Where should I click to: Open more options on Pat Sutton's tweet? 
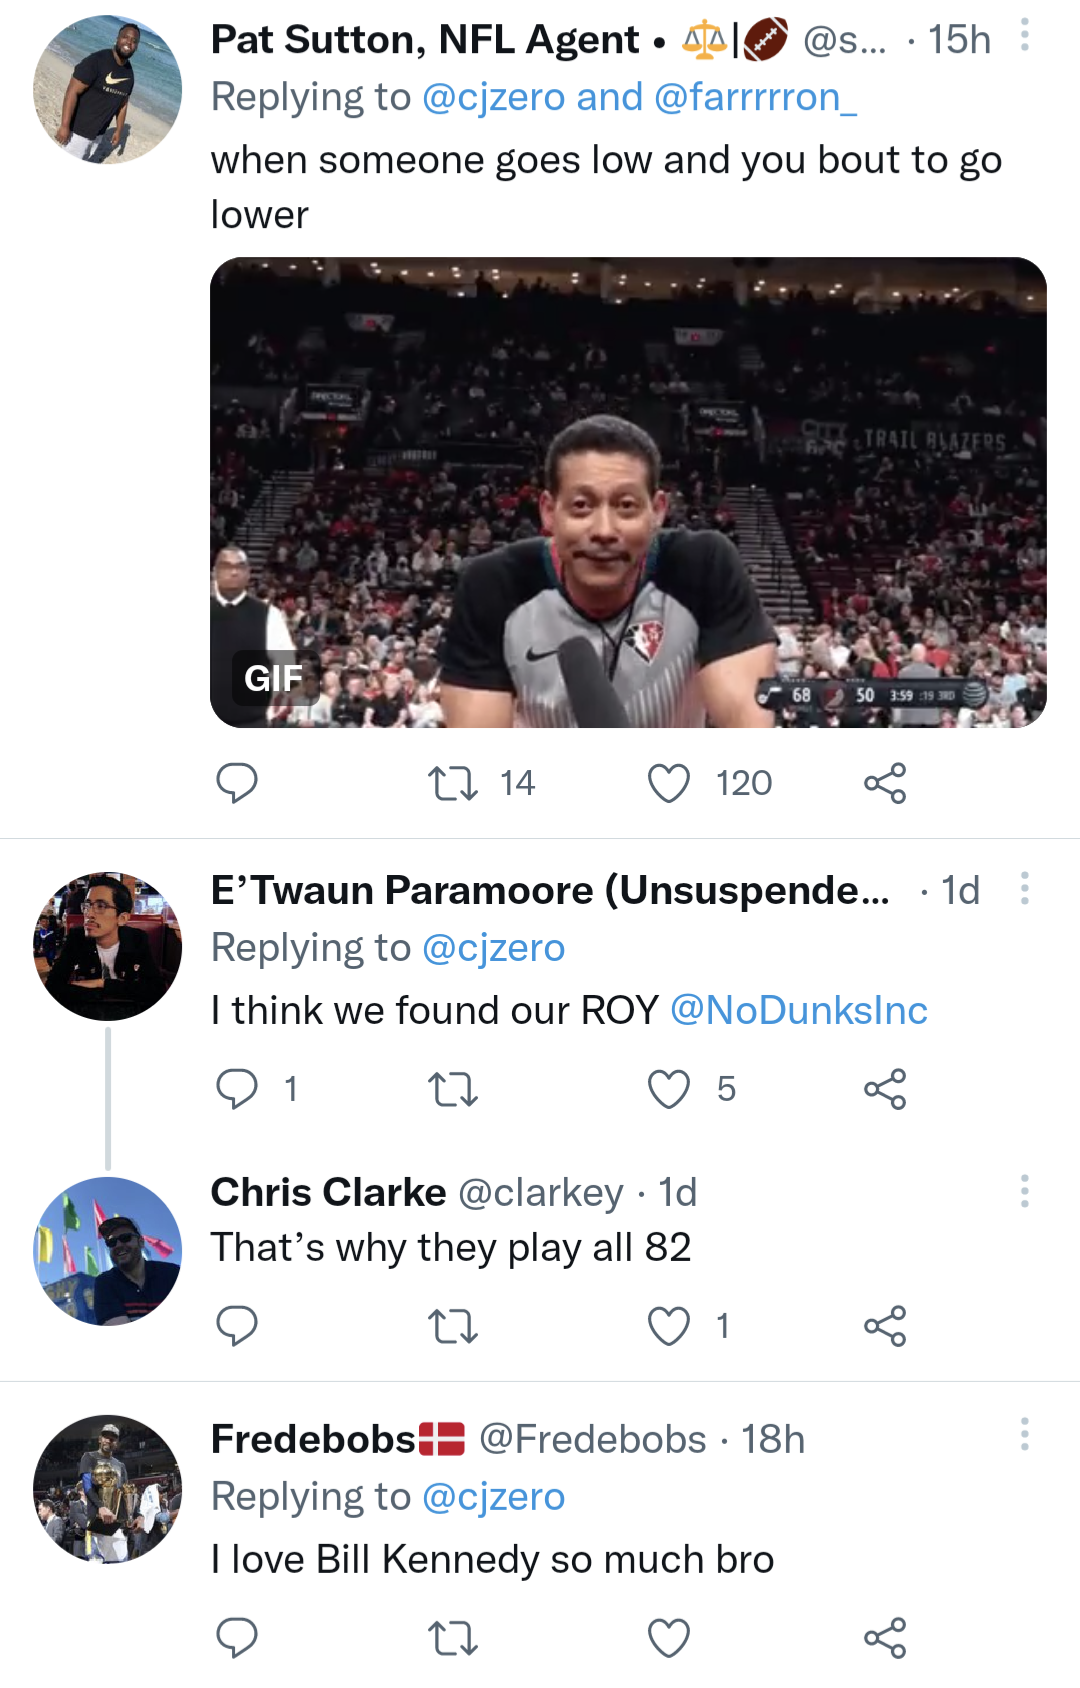point(1024,36)
